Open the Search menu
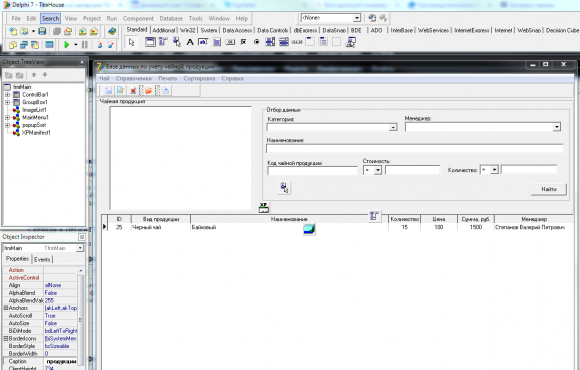This screenshot has height=370, width=580. click(x=50, y=18)
